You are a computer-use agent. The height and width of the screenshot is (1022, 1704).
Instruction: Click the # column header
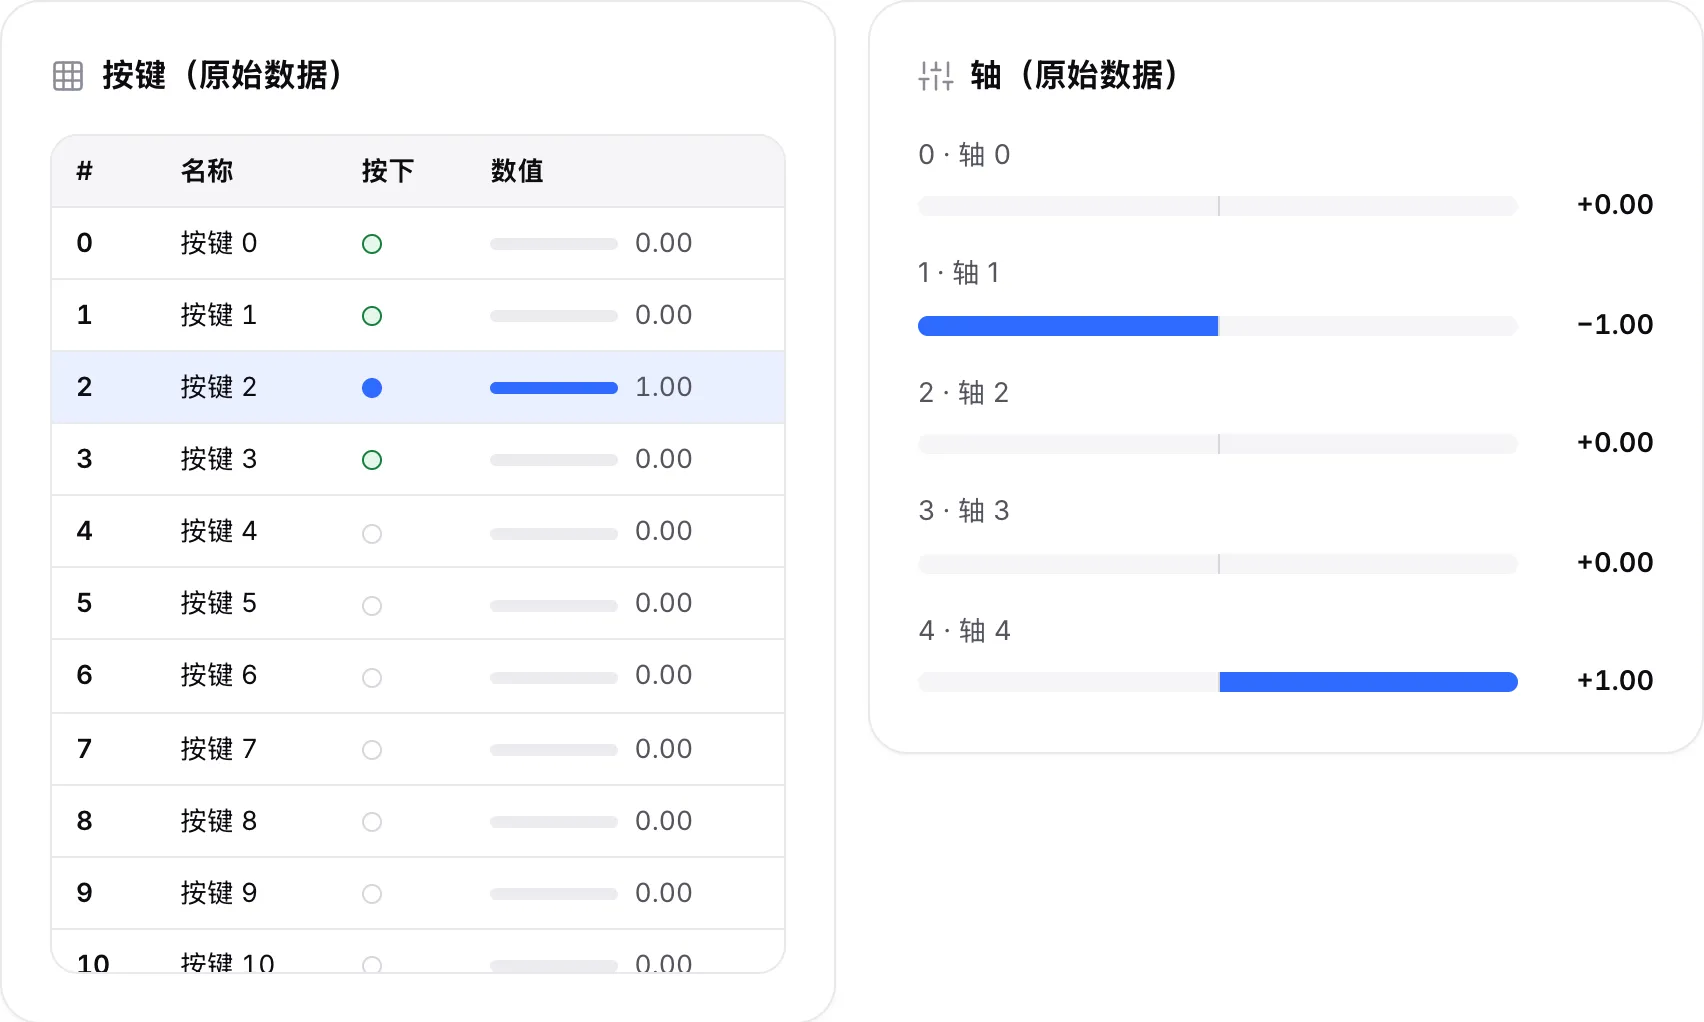[x=85, y=171]
